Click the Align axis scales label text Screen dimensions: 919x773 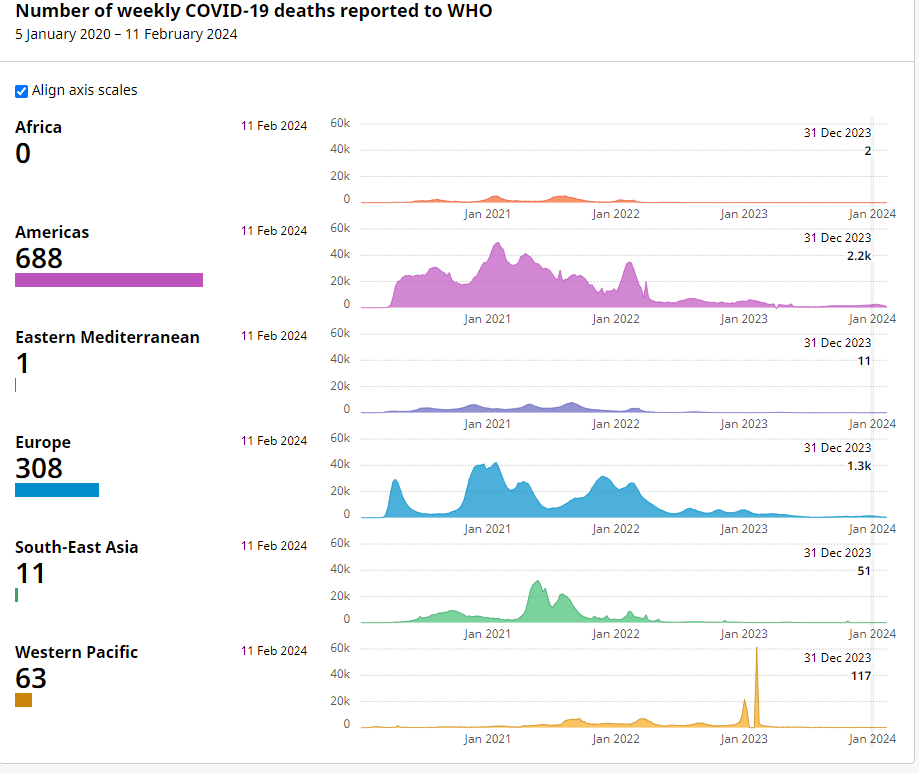(85, 91)
